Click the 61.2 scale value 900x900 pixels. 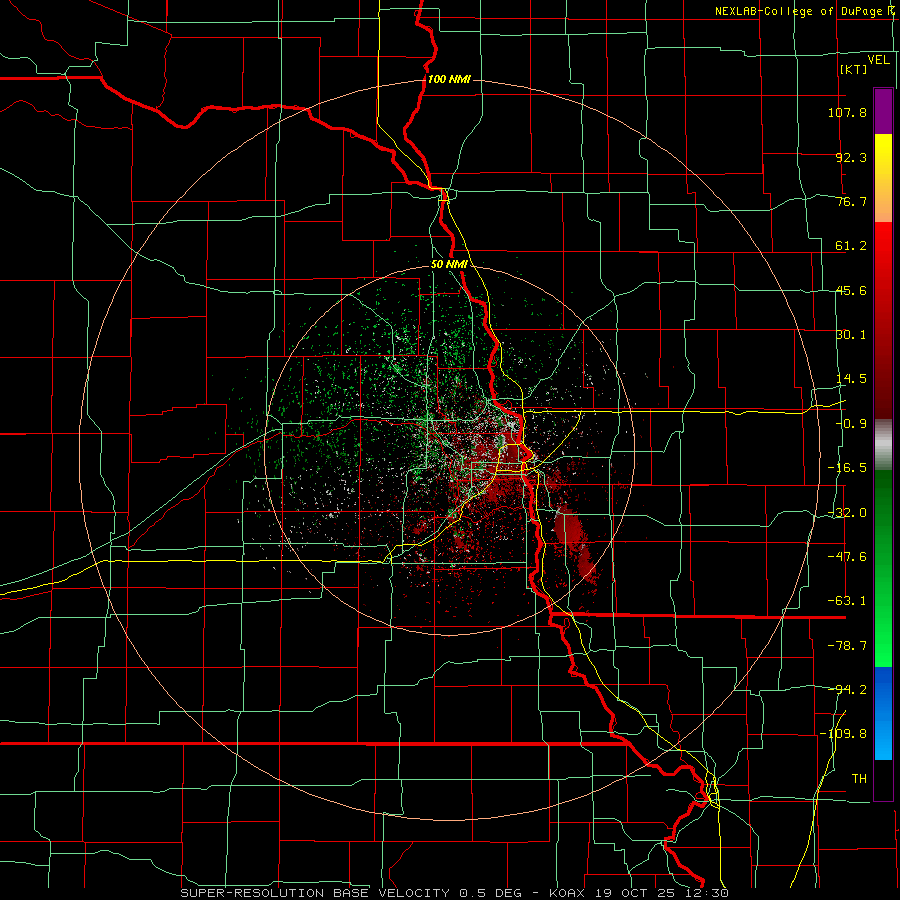(851, 246)
